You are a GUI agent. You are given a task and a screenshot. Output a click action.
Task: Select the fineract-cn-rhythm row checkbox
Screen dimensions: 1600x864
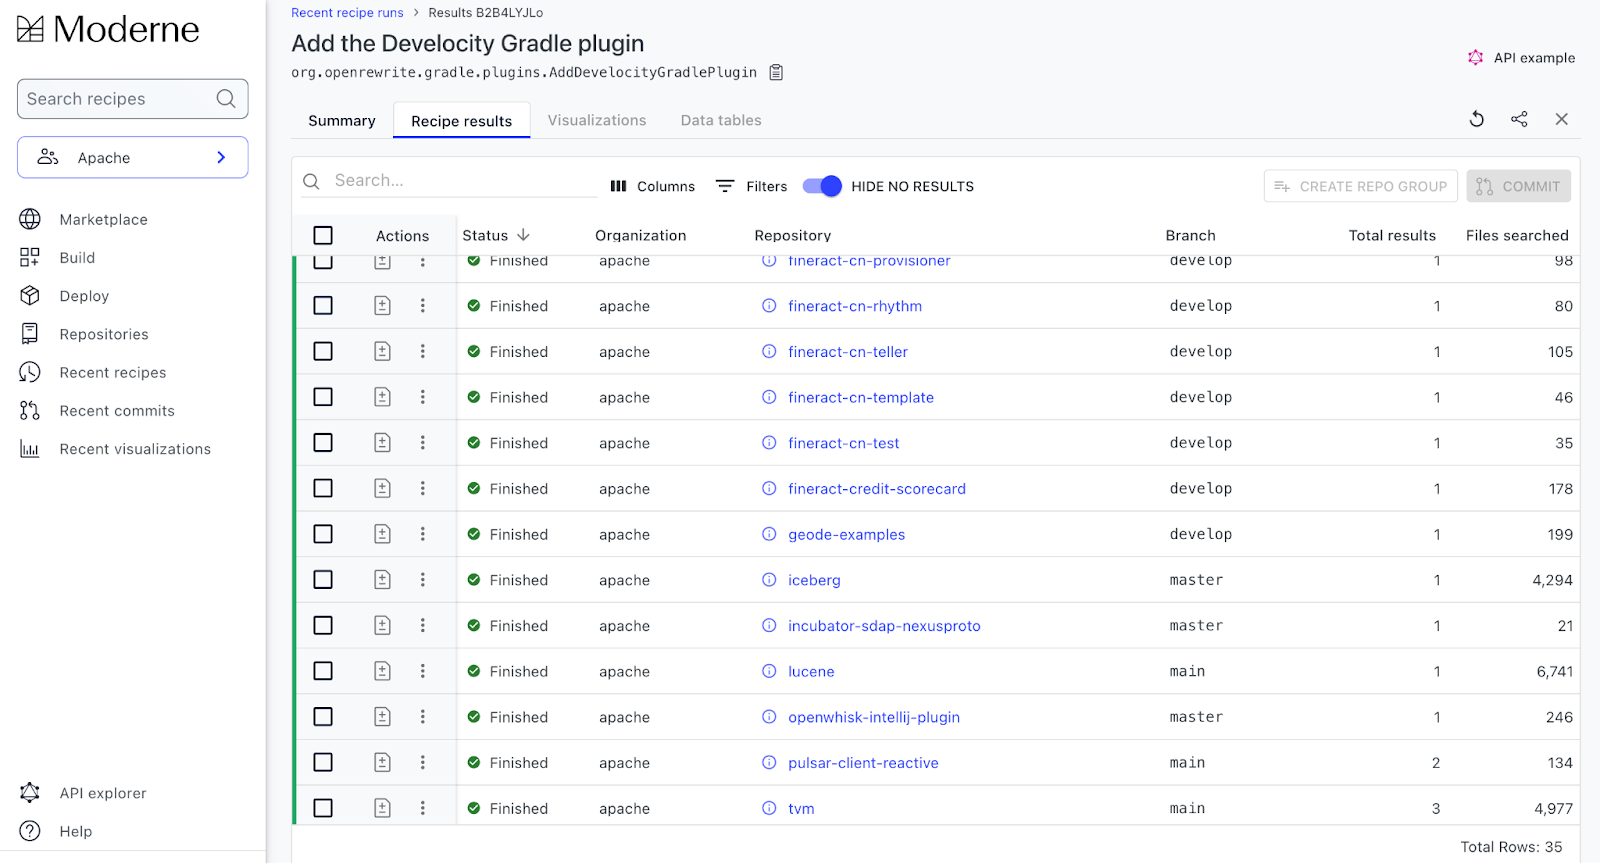coord(323,306)
